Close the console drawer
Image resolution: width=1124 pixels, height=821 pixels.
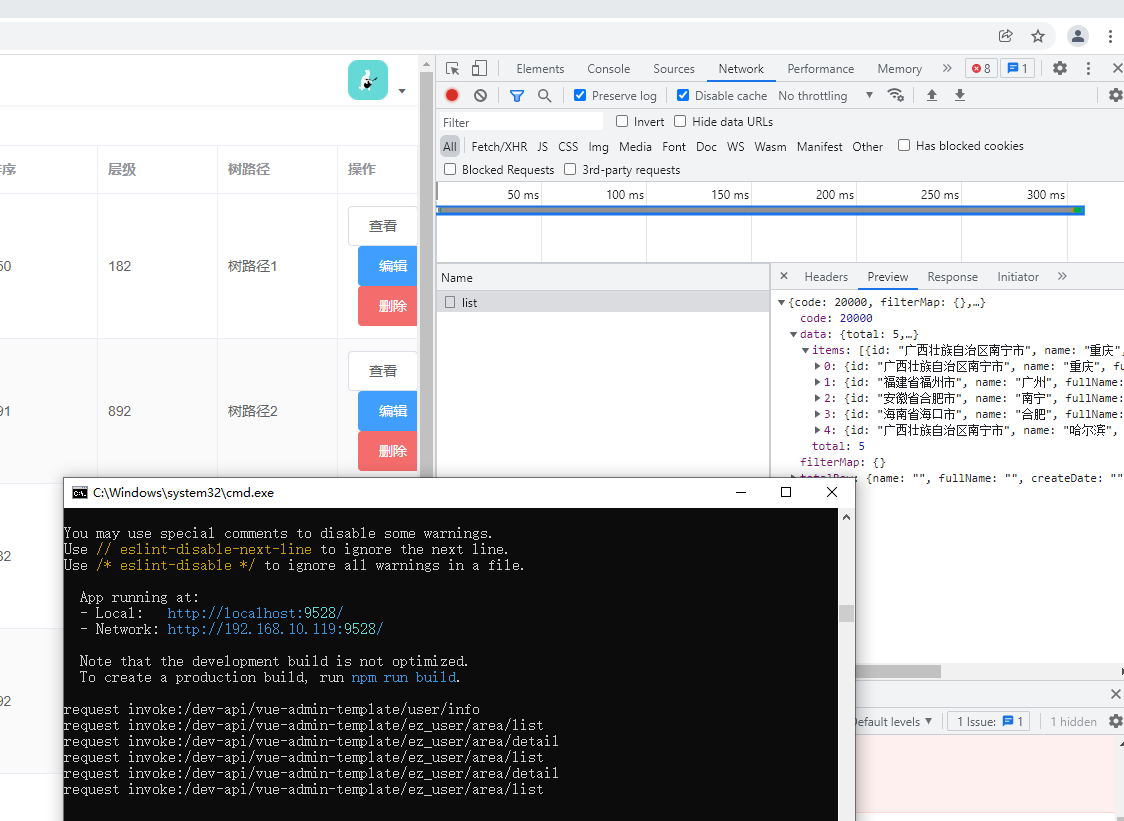1115,693
